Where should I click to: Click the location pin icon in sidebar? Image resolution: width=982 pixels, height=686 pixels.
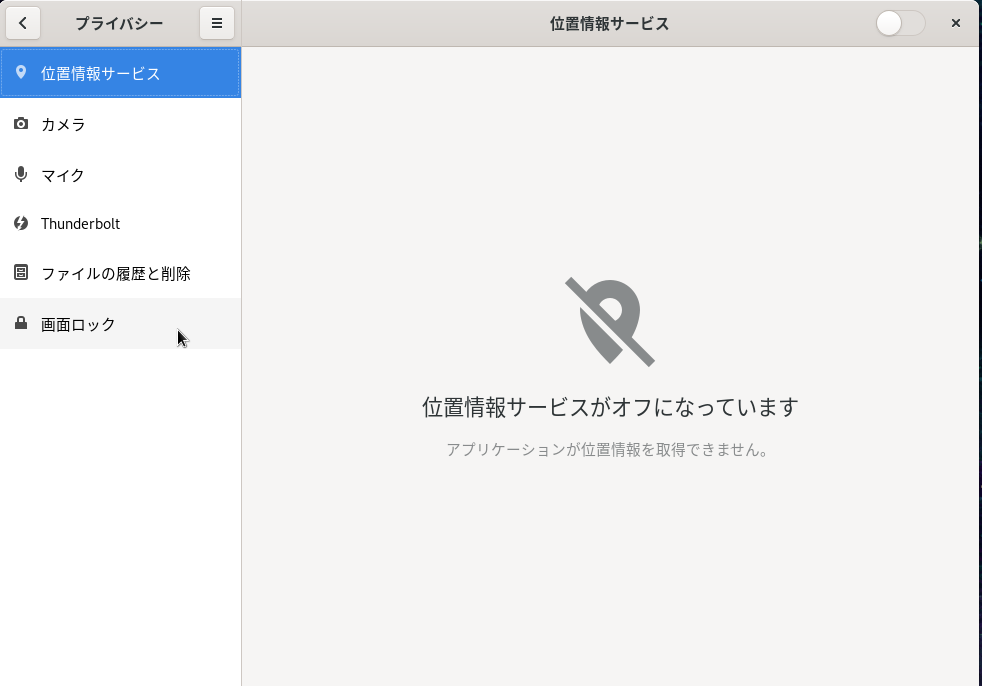click(x=21, y=73)
